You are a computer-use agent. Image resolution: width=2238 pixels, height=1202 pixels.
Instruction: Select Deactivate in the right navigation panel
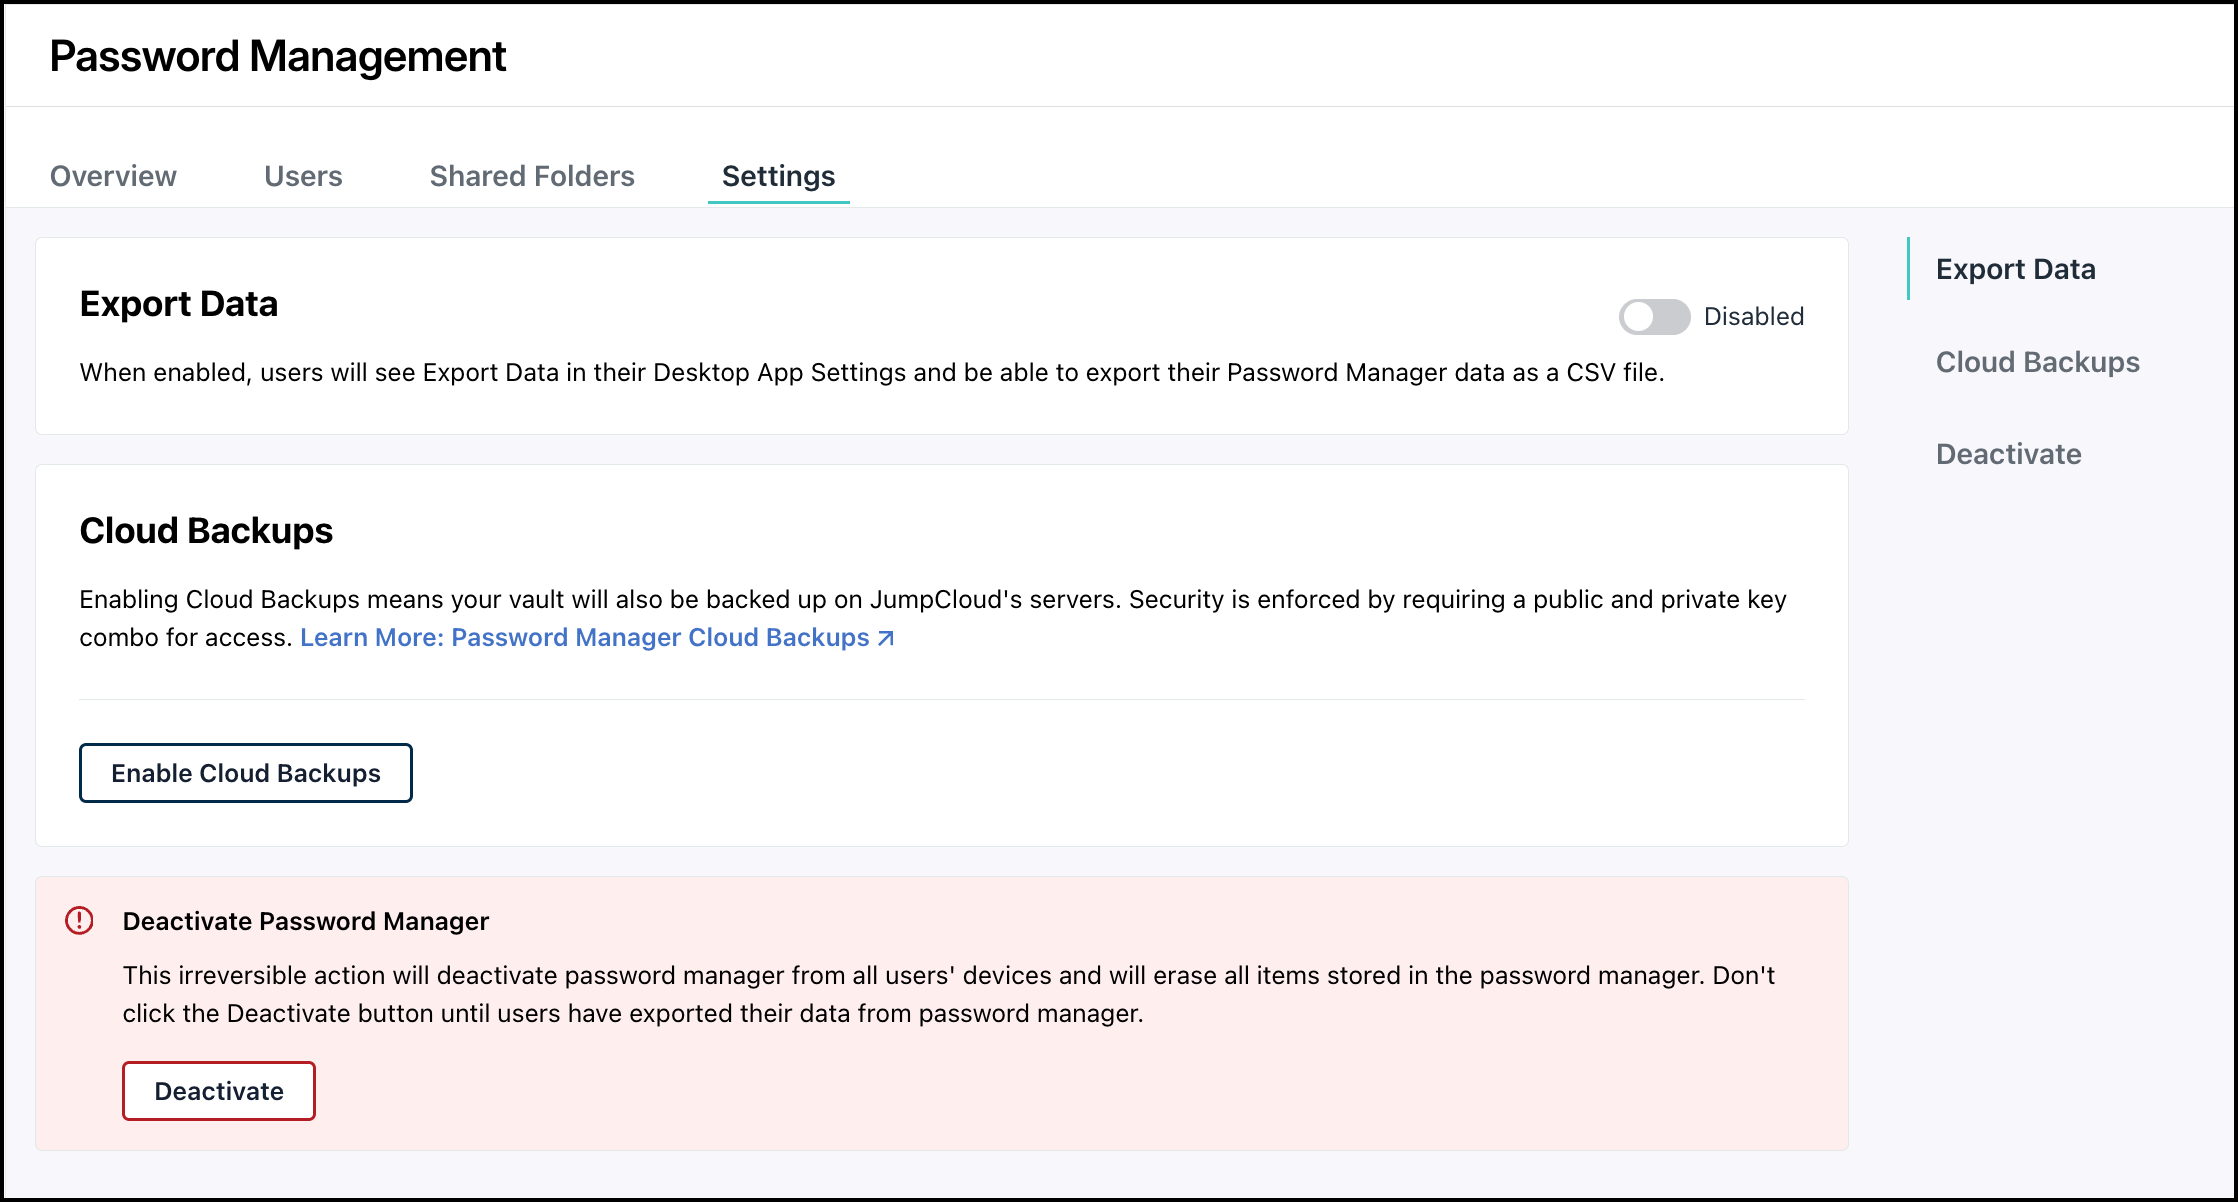(2007, 454)
